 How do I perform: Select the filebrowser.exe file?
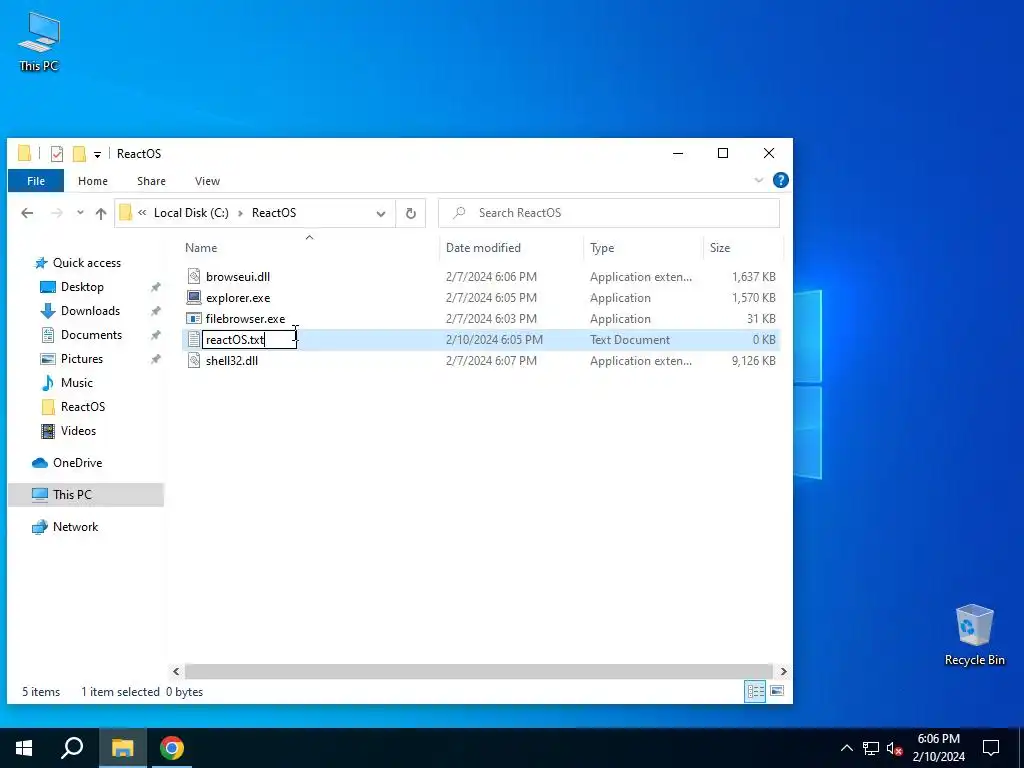coord(246,319)
